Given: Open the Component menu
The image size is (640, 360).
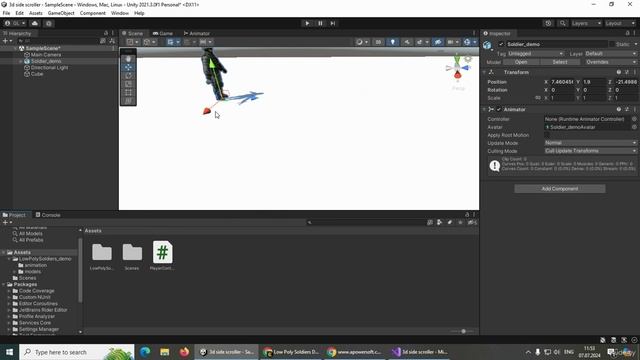Looking at the screenshot, I should pos(93,13).
